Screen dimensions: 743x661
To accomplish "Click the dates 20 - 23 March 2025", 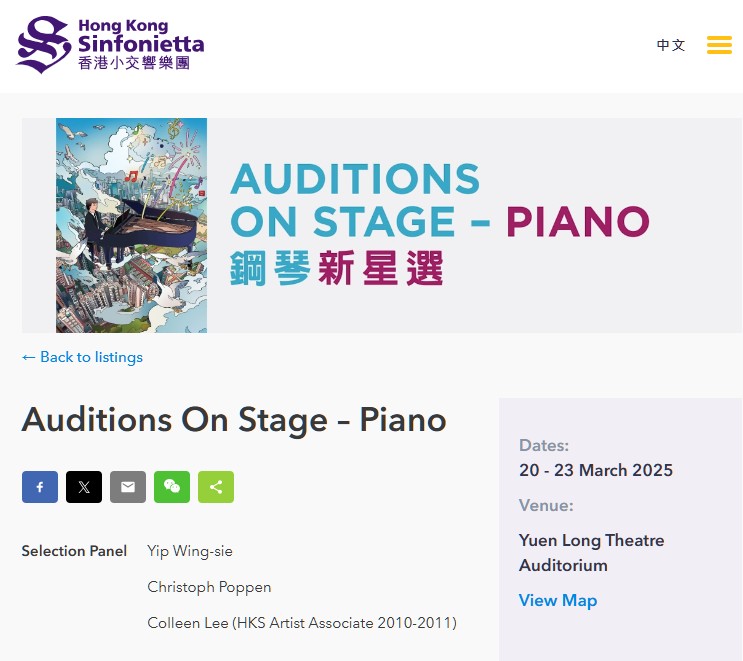I will pyautogui.click(x=596, y=470).
